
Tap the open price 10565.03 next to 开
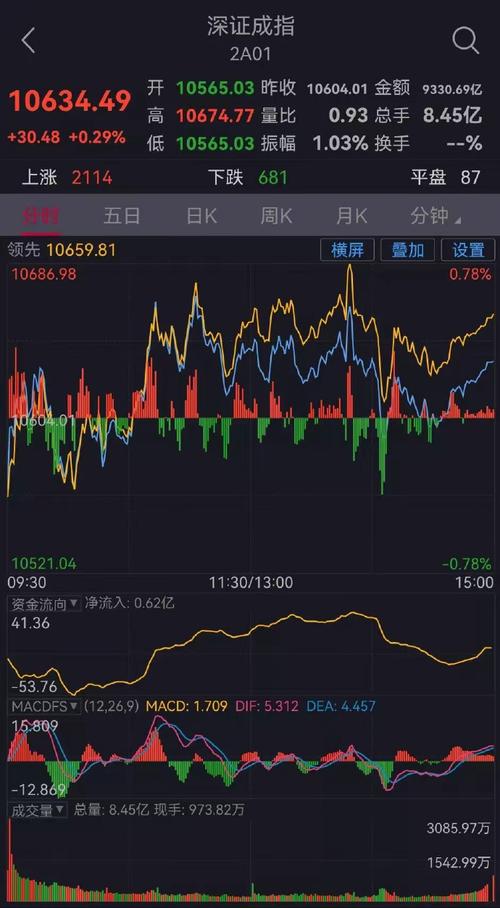pyautogui.click(x=215, y=88)
